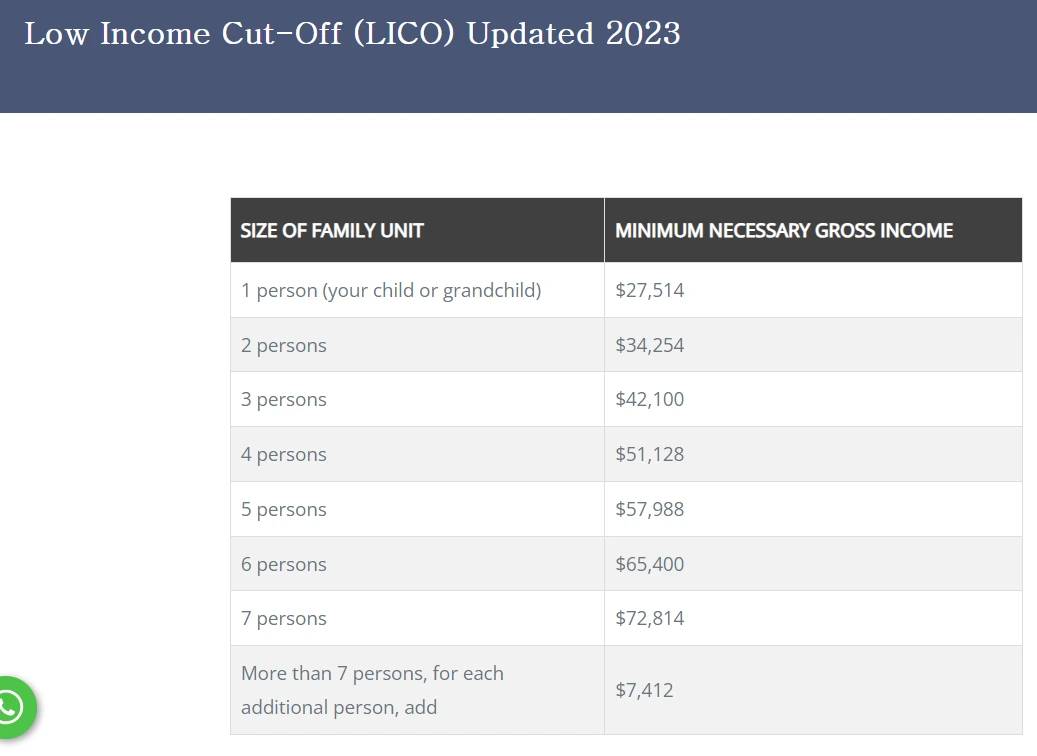1037x756 pixels.
Task: Select the '3 persons' row label
Action: pos(284,399)
